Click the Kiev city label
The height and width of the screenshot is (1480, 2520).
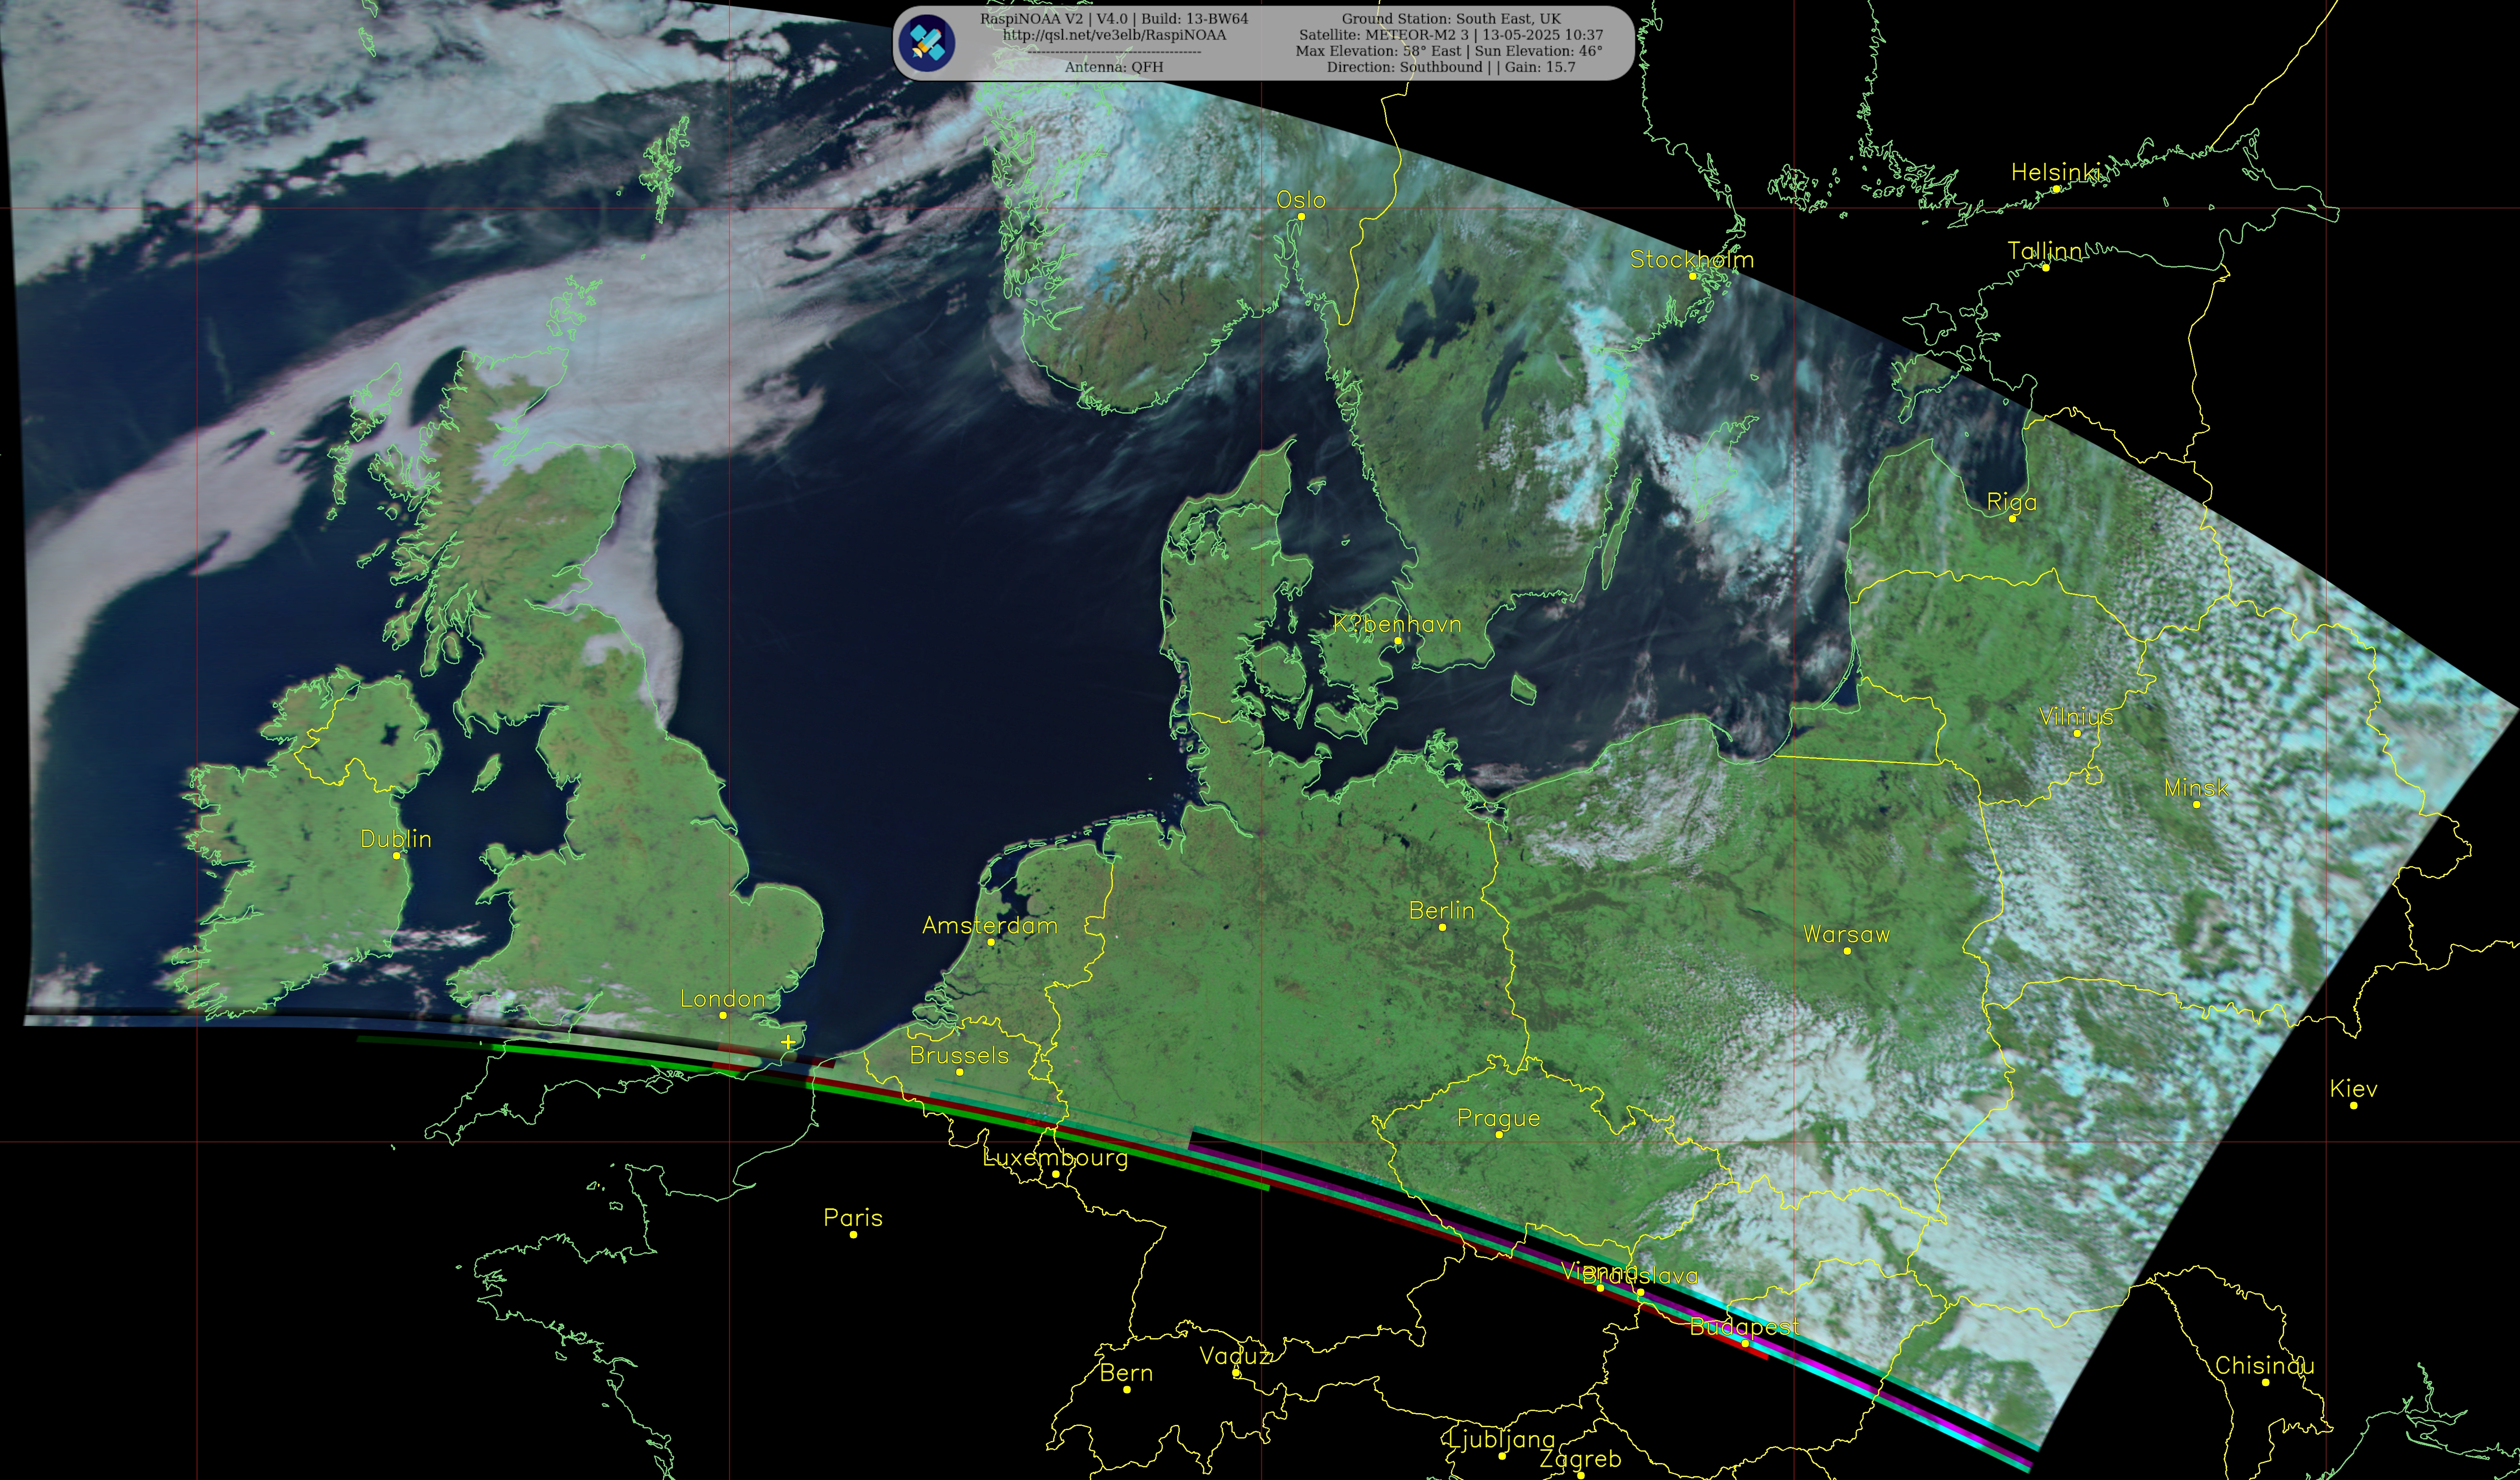(x=2353, y=1089)
